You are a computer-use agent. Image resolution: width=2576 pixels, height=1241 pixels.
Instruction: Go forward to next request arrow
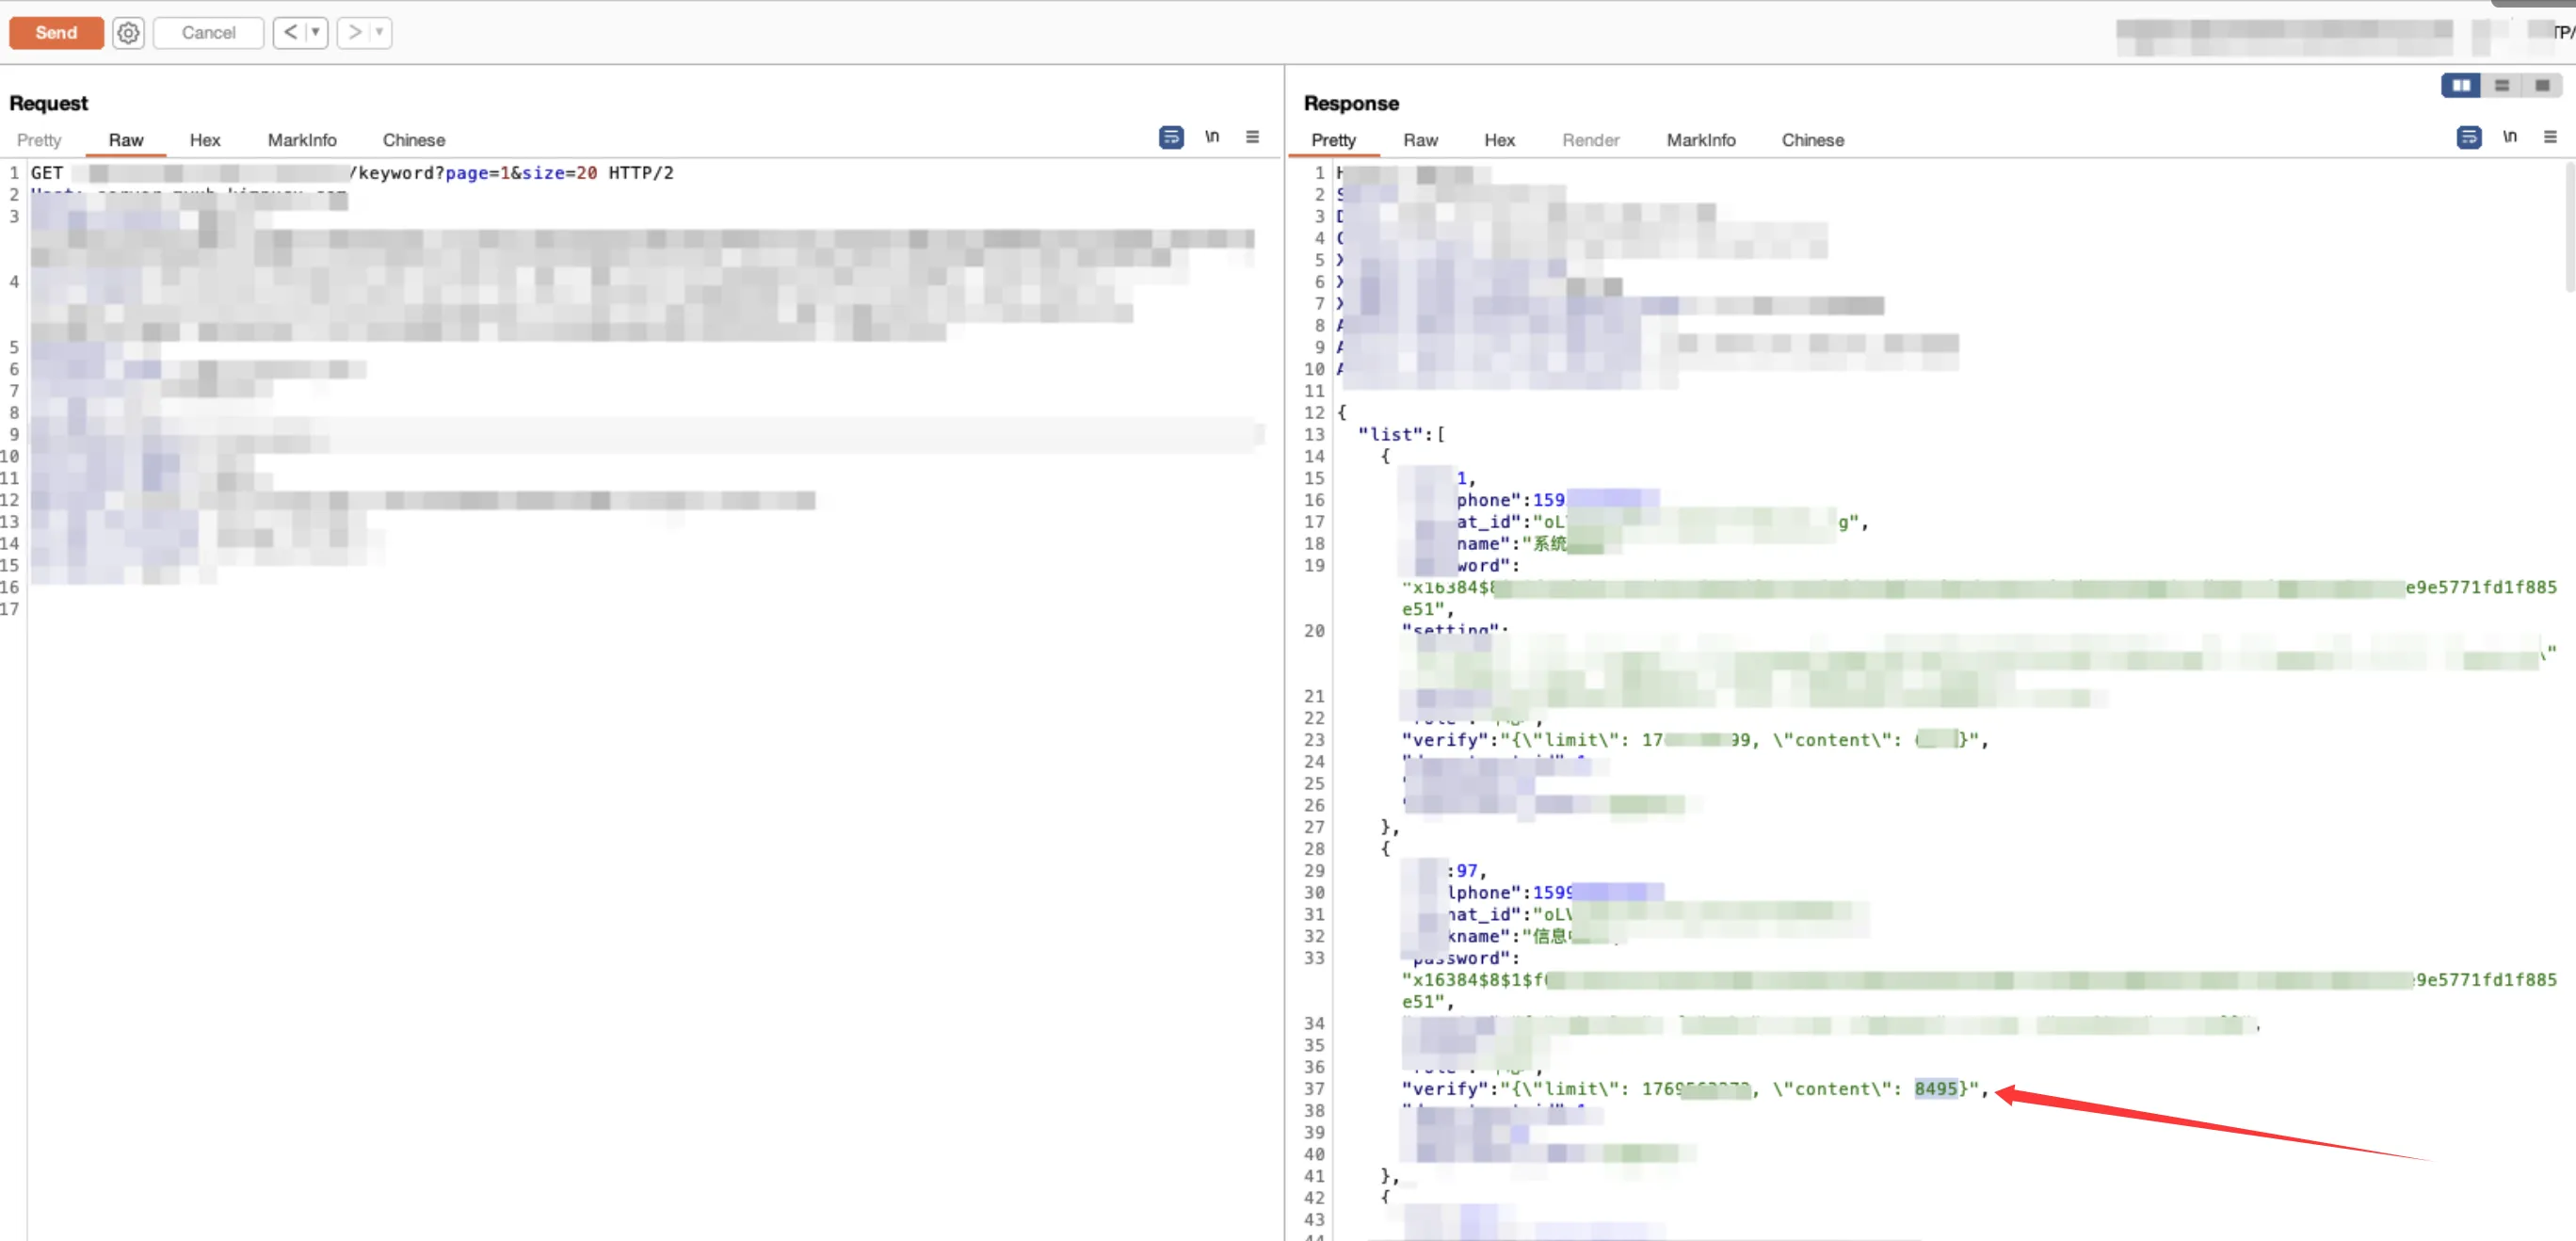[354, 33]
